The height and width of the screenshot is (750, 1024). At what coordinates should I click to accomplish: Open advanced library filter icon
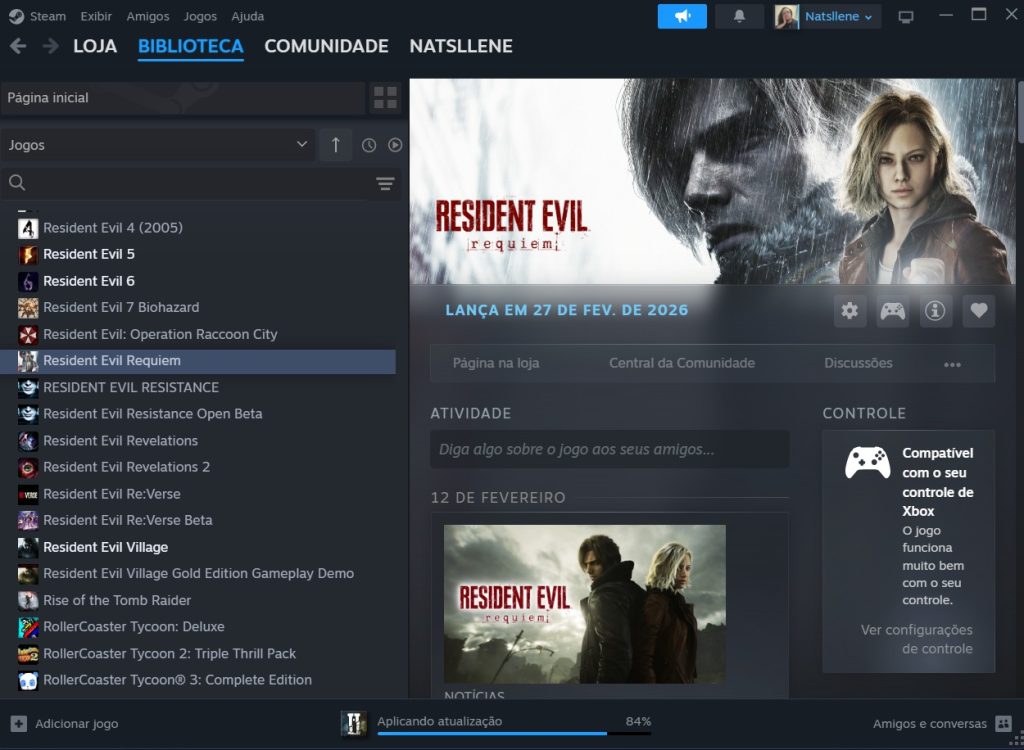pyautogui.click(x=385, y=183)
